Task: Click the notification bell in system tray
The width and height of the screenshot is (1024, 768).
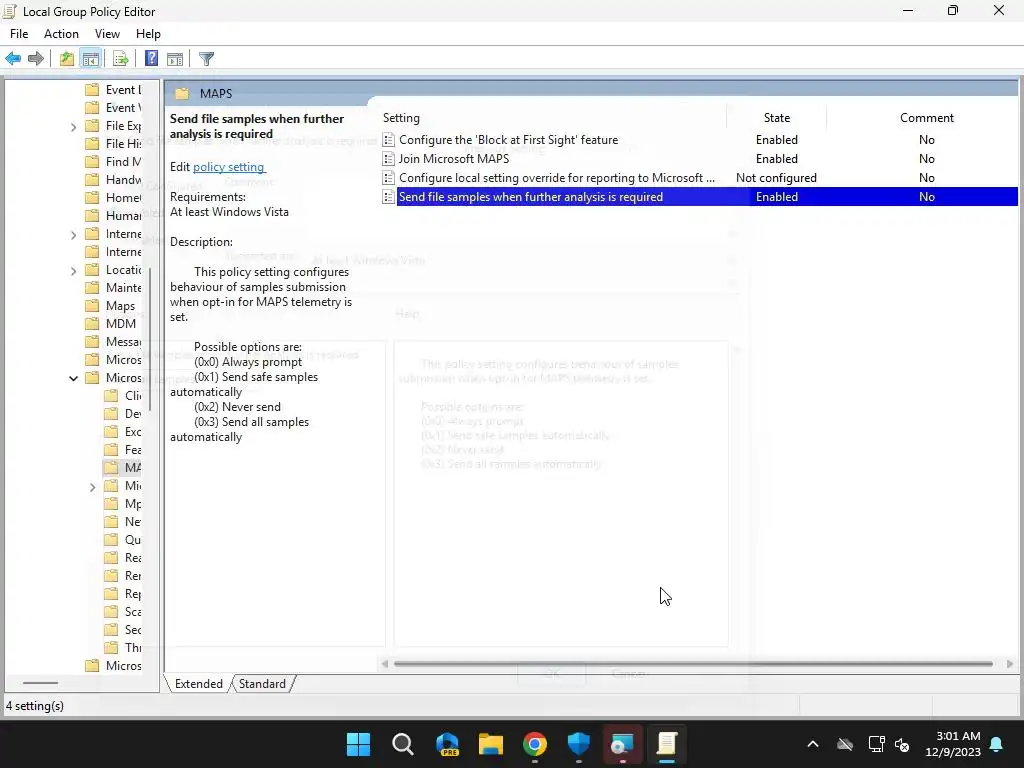Action: pyautogui.click(x=997, y=744)
